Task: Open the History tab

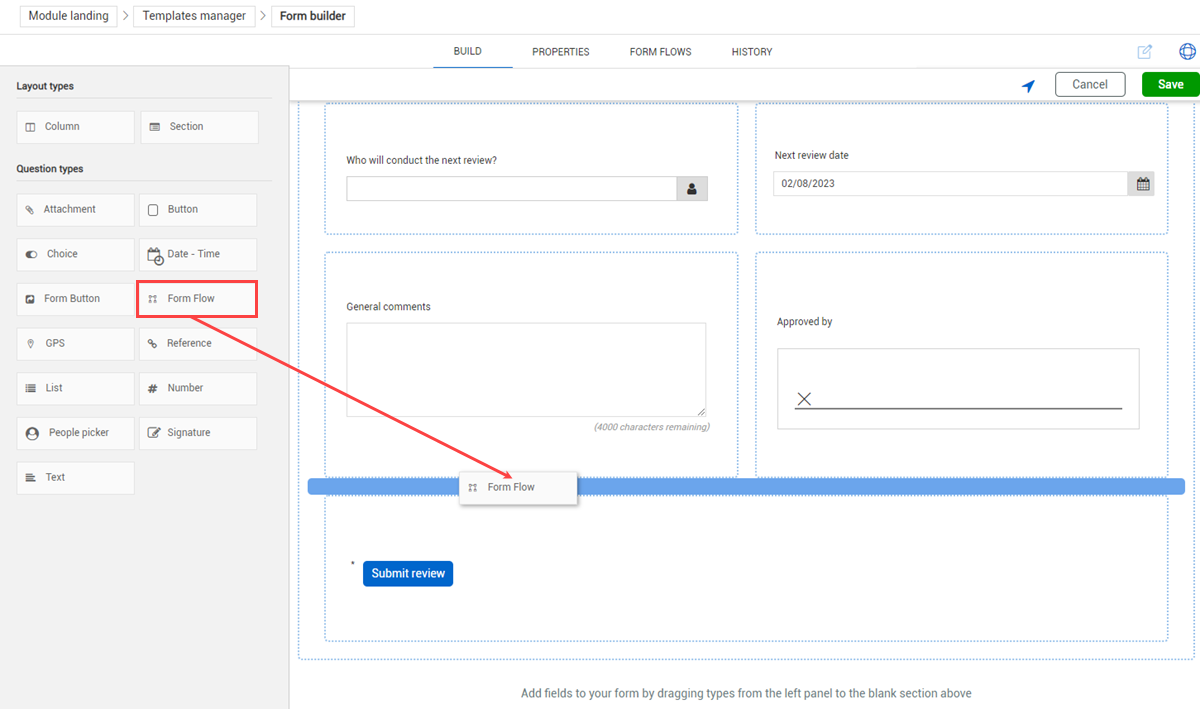Action: coord(751,52)
